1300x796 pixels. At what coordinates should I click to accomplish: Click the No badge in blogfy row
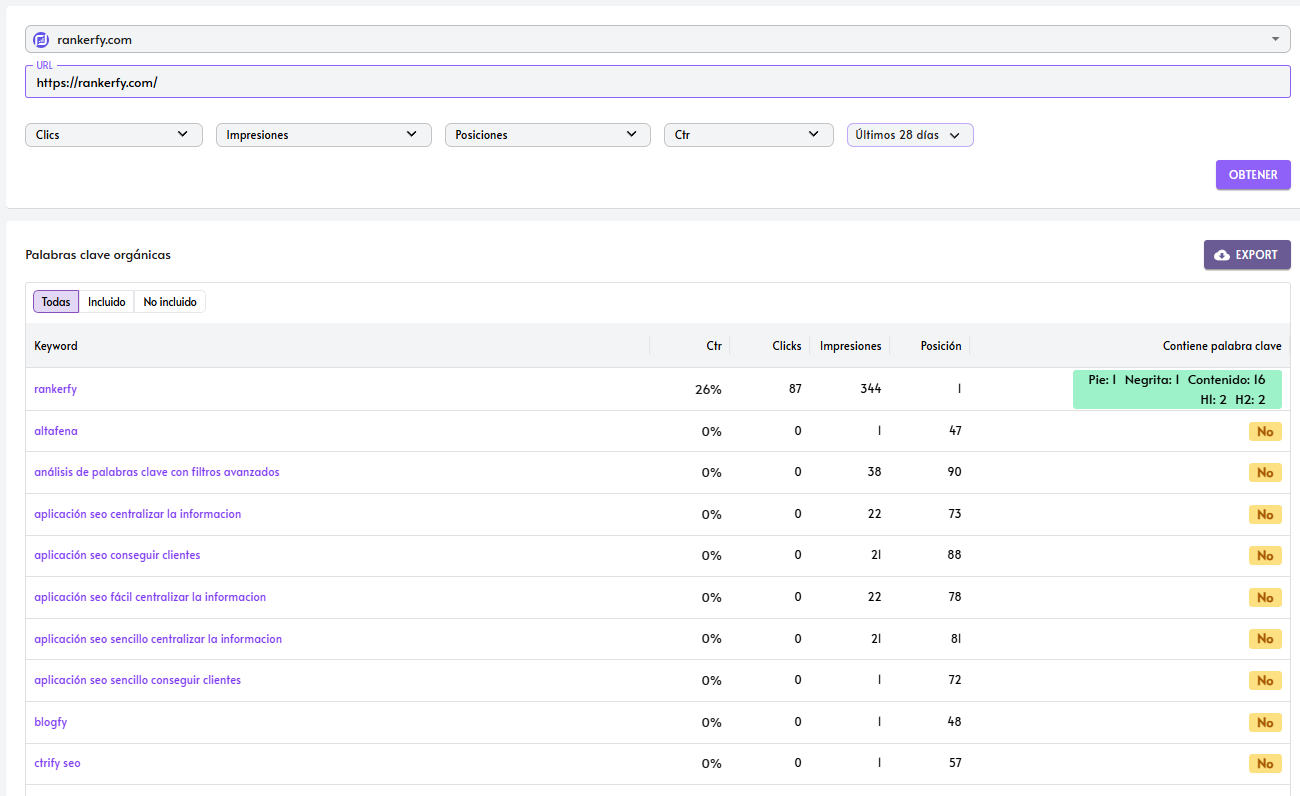click(1265, 722)
